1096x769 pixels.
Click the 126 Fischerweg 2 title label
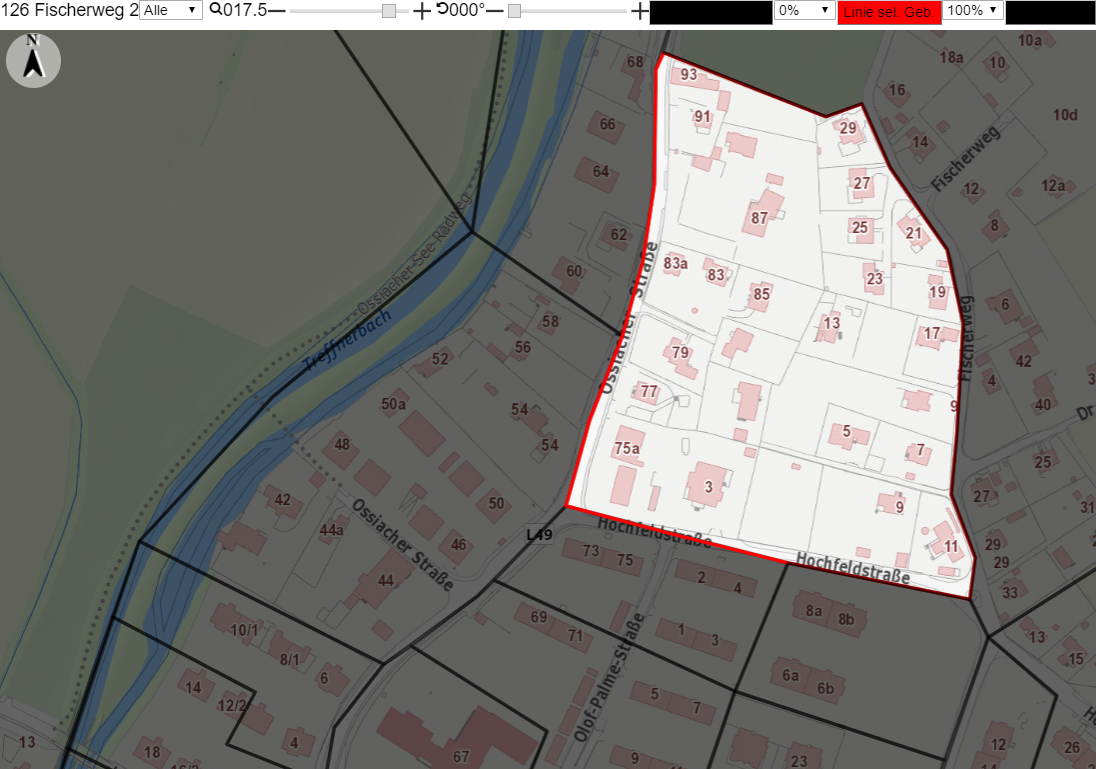[x=70, y=10]
